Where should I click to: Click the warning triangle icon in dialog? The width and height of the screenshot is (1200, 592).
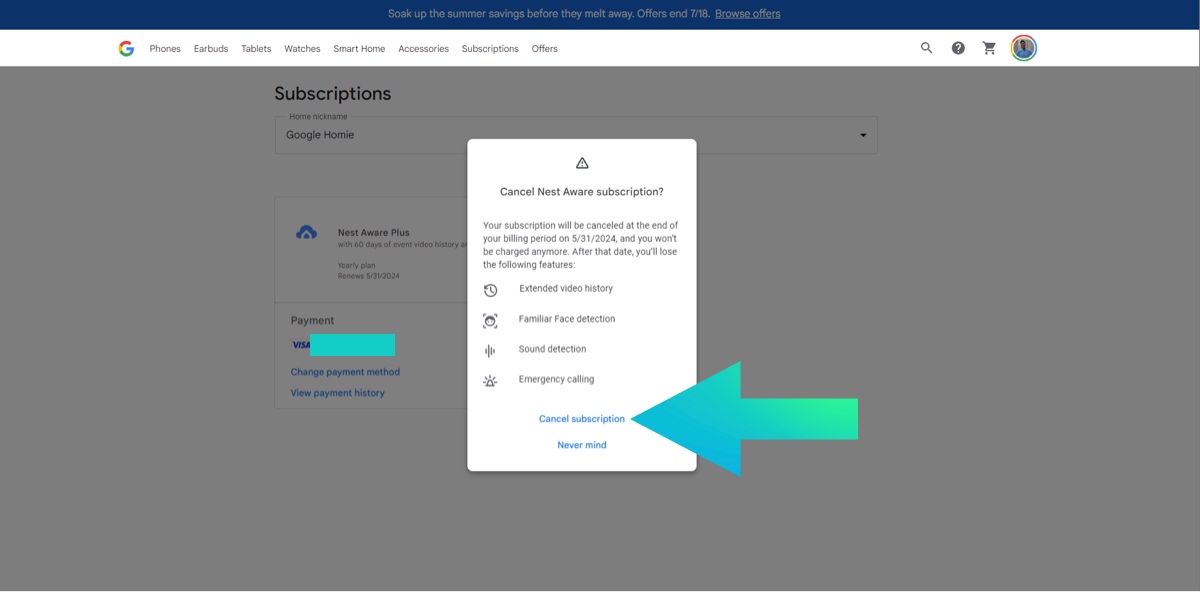coord(582,163)
